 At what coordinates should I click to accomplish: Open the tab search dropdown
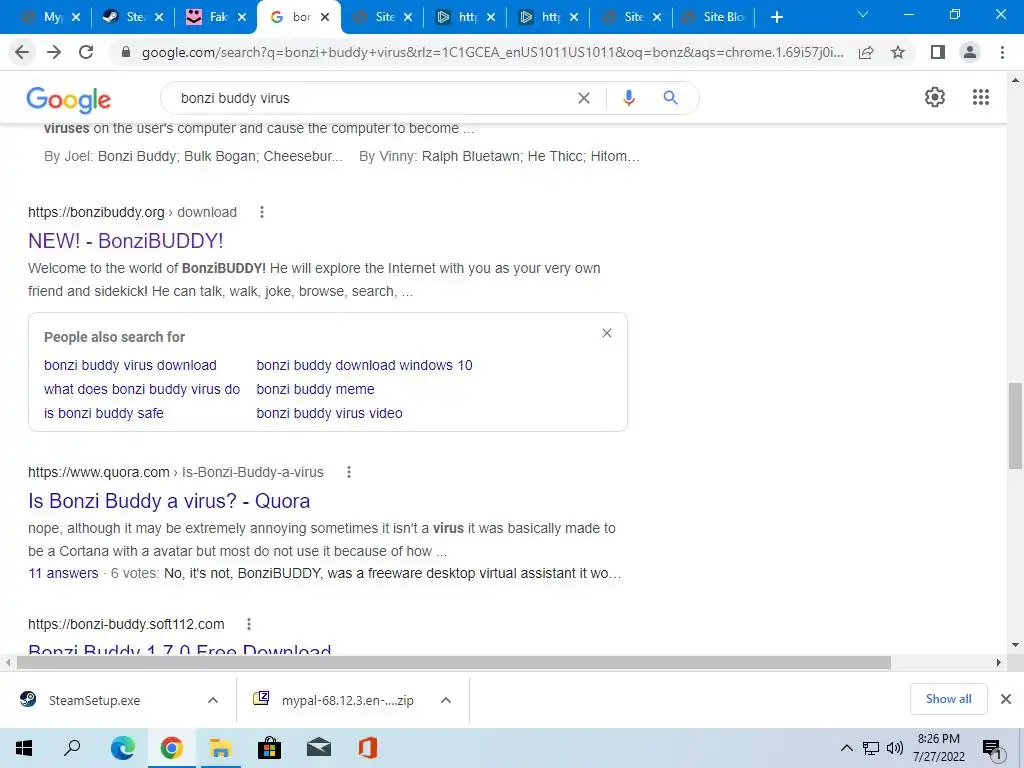pyautogui.click(x=863, y=14)
